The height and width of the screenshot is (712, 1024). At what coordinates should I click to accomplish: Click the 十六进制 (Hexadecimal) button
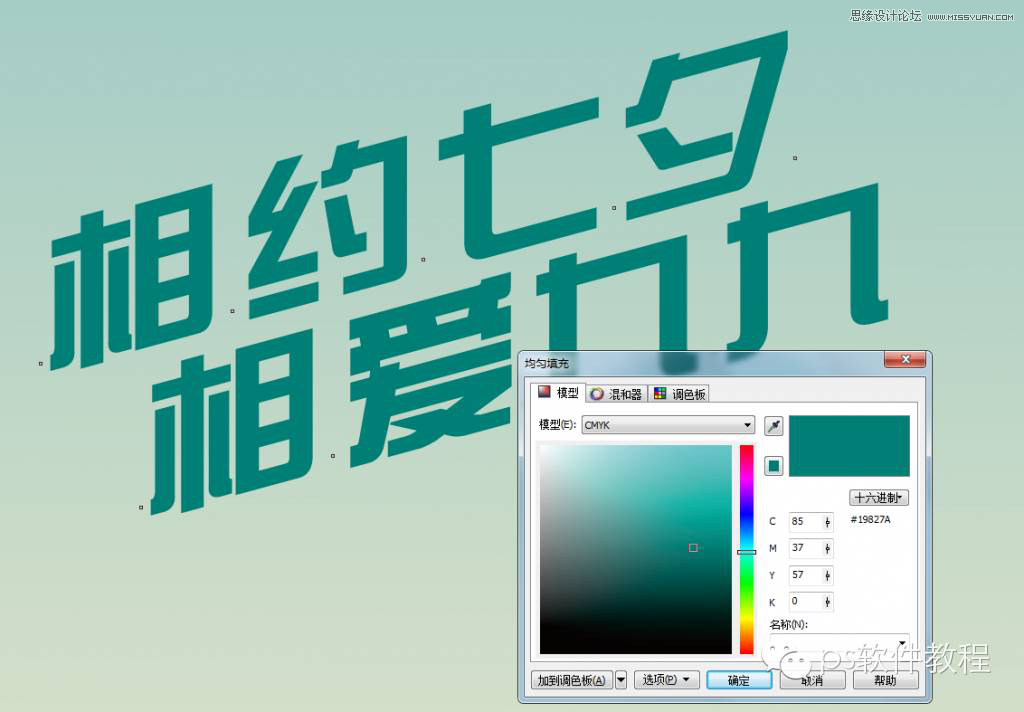[878, 497]
